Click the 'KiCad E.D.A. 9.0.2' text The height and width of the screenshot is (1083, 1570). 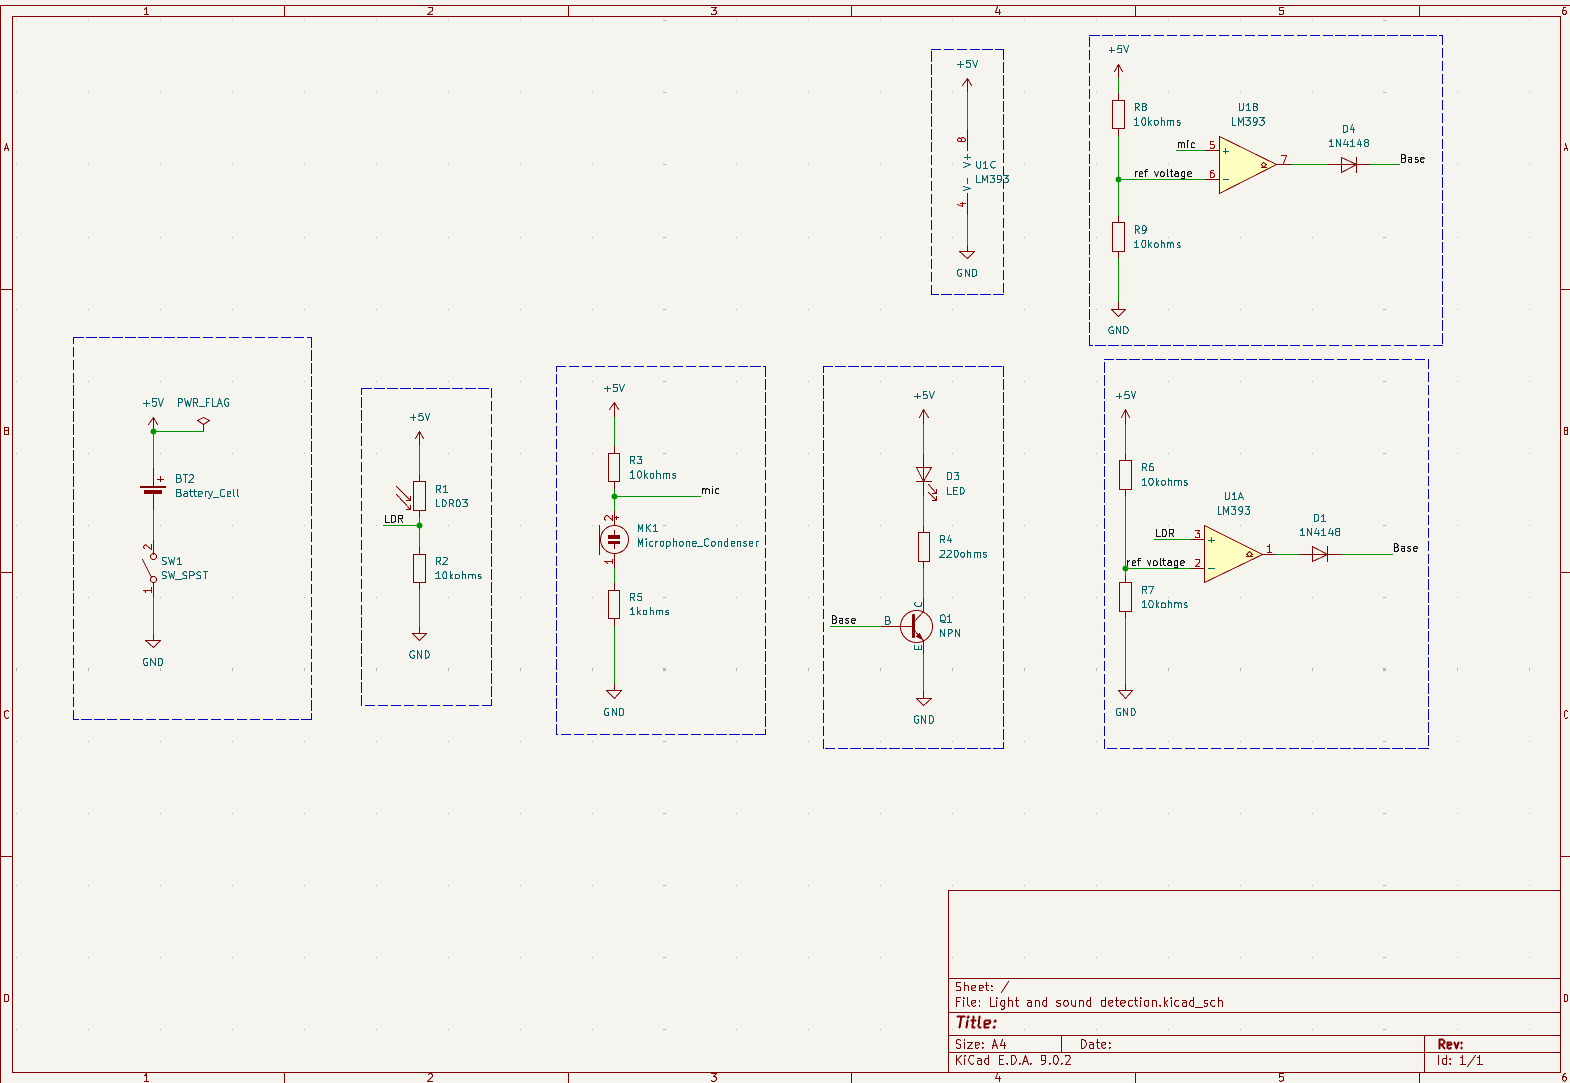pyautogui.click(x=1013, y=1060)
